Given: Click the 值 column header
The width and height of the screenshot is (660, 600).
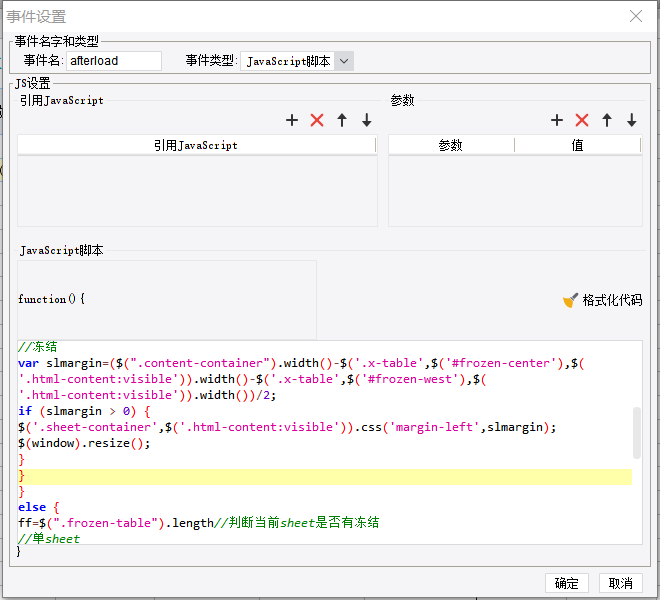Looking at the screenshot, I should (578, 145).
